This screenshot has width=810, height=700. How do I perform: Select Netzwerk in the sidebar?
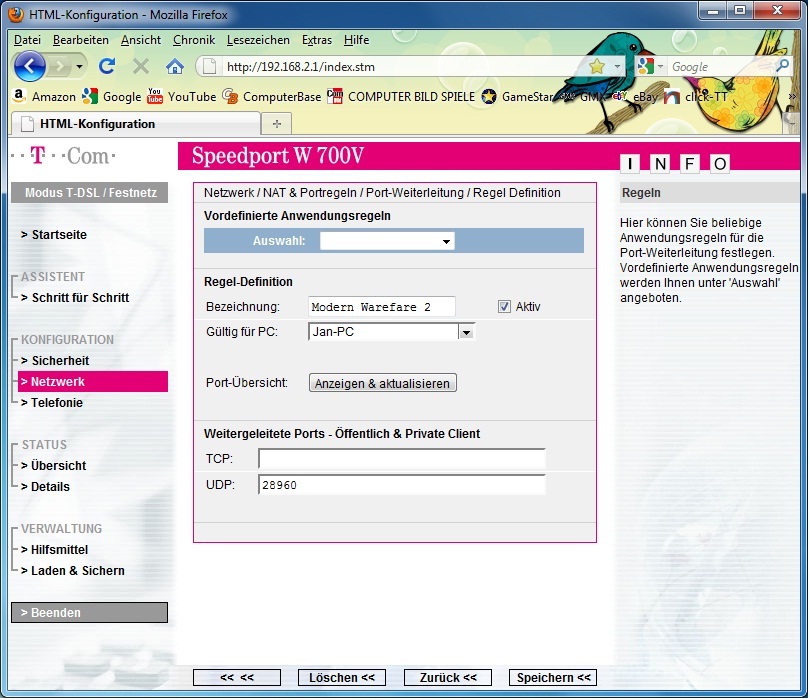[93, 382]
